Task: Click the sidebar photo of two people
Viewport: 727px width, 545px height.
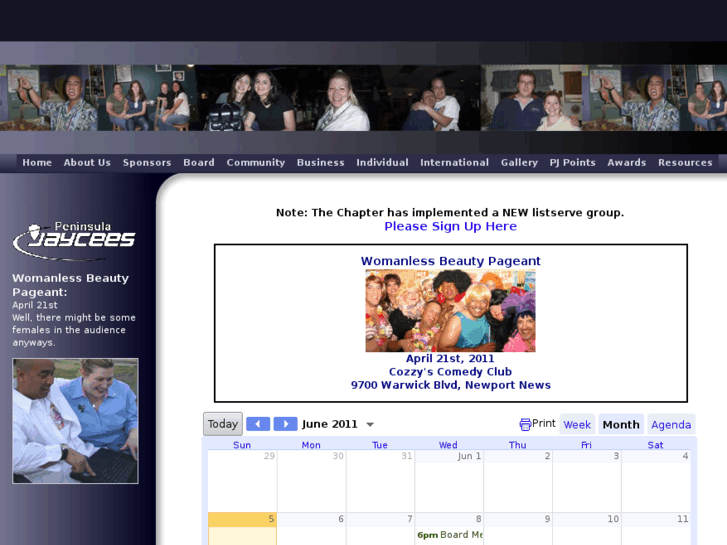Action: pyautogui.click(x=75, y=421)
